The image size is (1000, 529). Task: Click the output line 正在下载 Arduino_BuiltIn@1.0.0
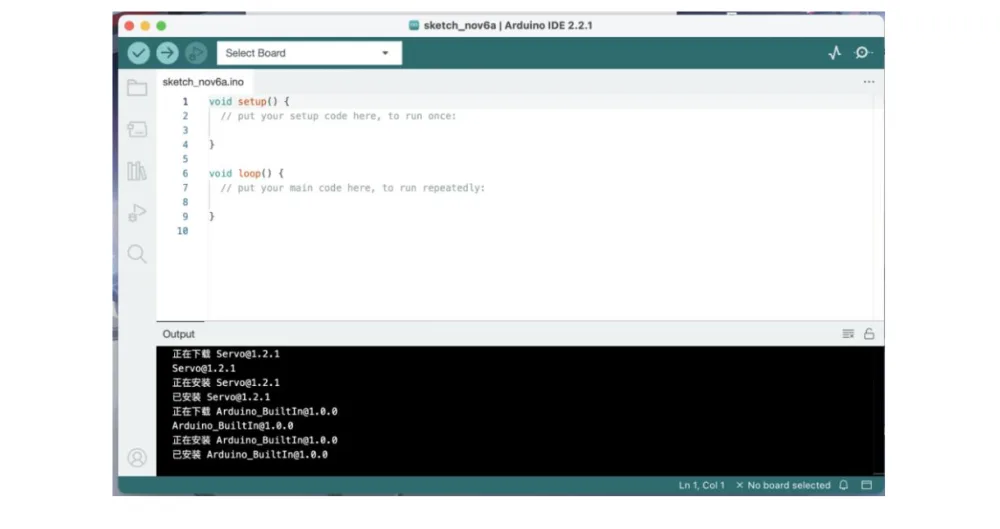(x=254, y=412)
